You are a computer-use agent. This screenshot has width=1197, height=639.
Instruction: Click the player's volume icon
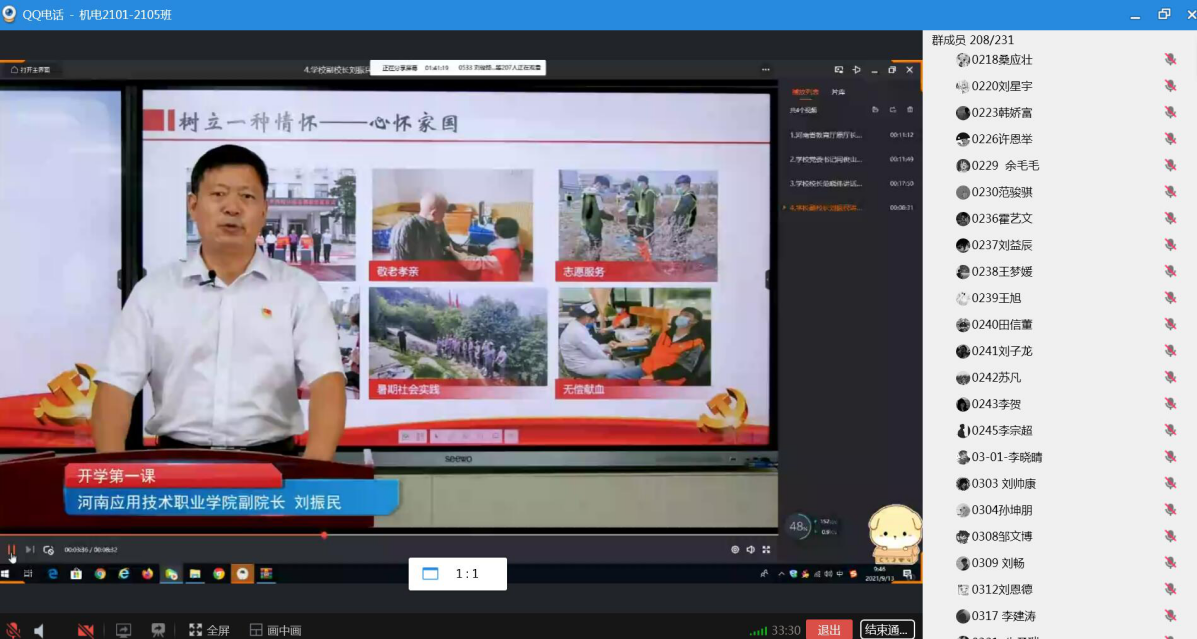coord(750,549)
